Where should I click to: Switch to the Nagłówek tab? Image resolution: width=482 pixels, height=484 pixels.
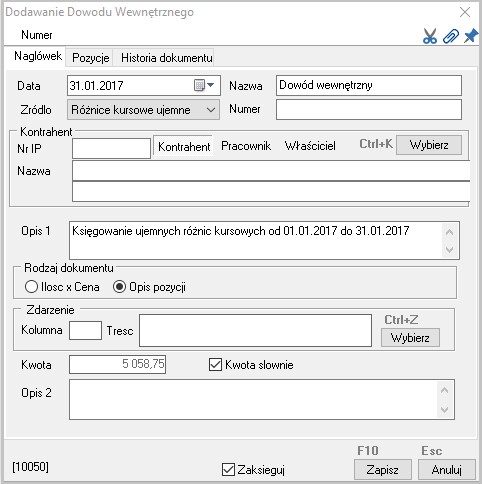(38, 56)
